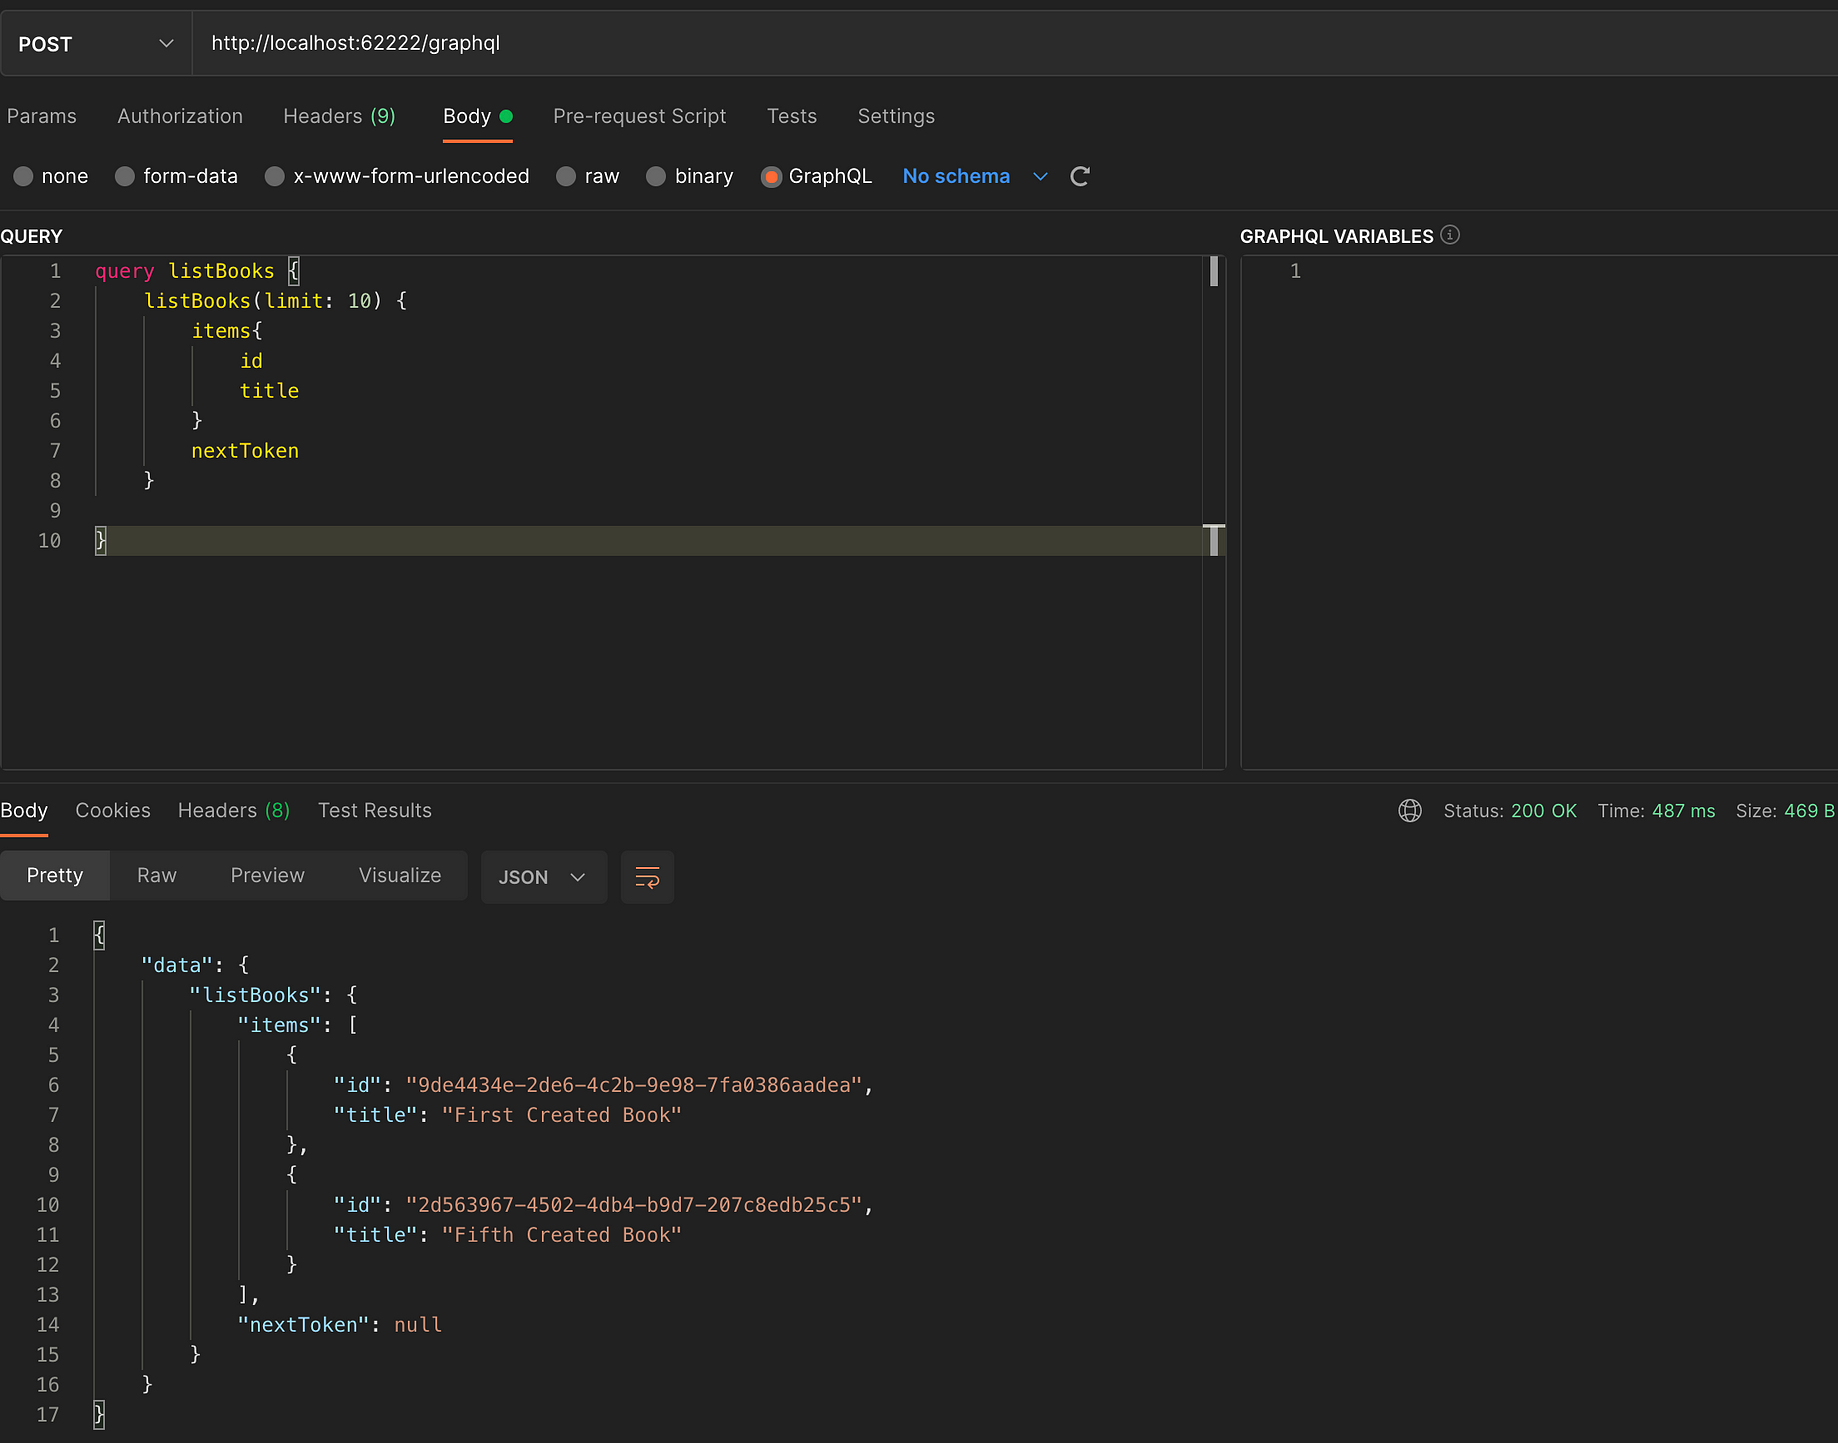This screenshot has width=1838, height=1443.
Task: Click nextToken in the query
Action: point(245,451)
